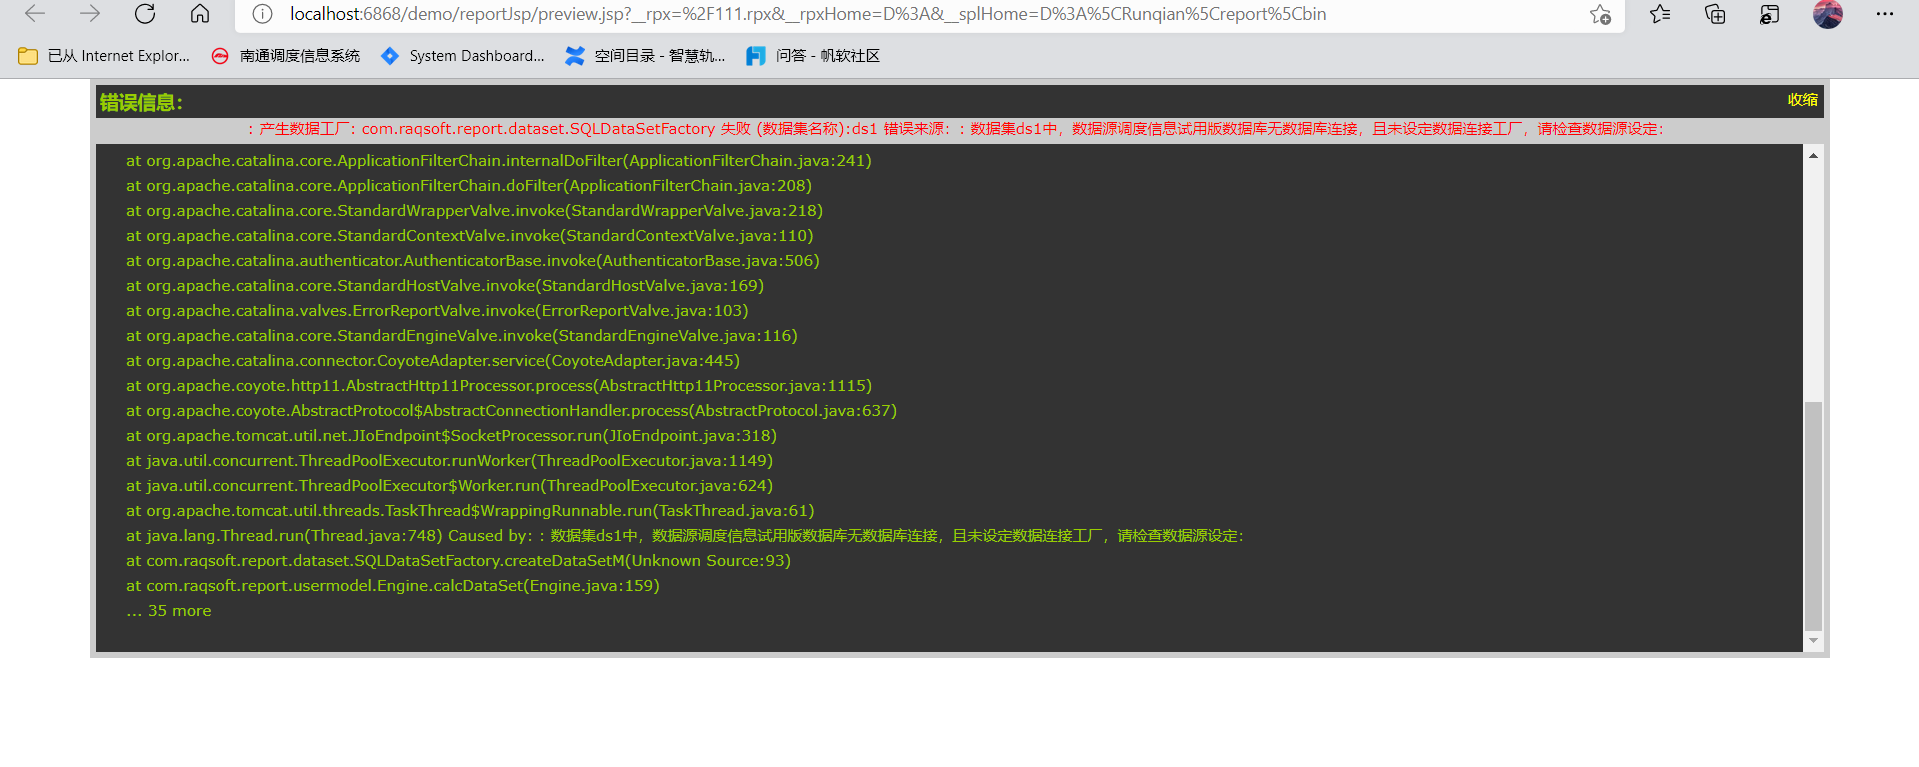Open the System Dashboard bookmark
1919x767 pixels.
point(463,56)
